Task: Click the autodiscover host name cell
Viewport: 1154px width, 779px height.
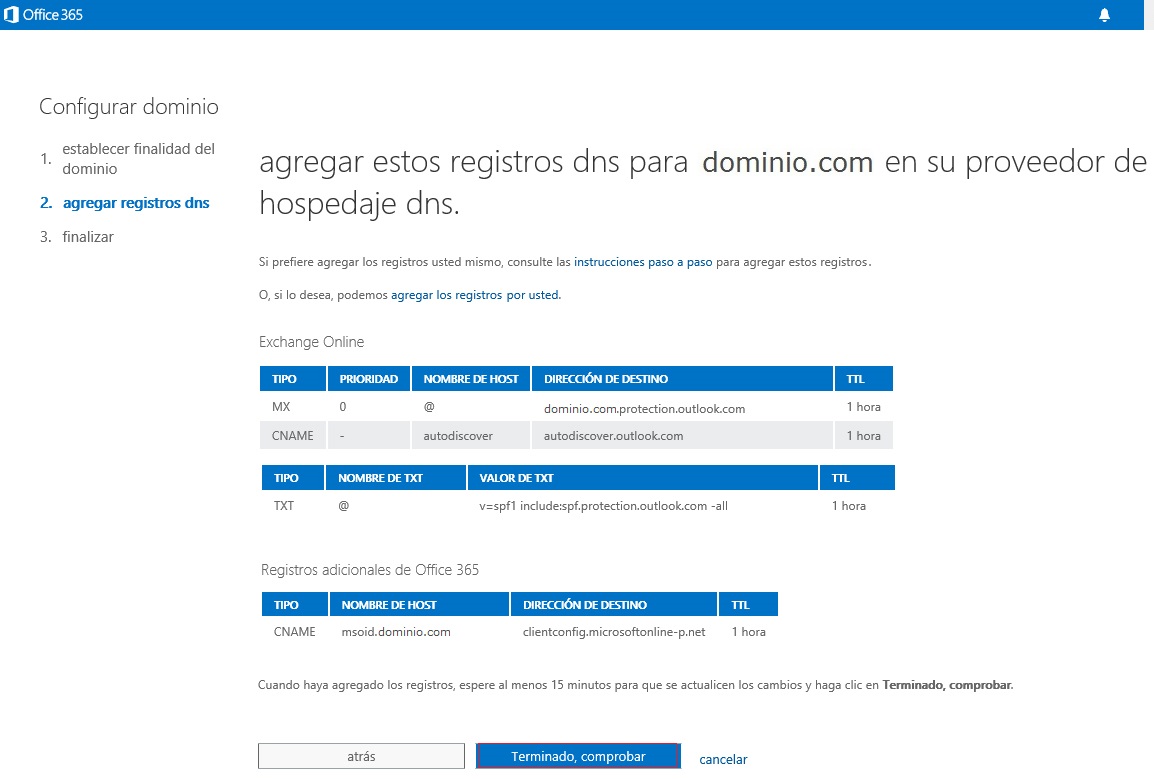Action: 458,436
